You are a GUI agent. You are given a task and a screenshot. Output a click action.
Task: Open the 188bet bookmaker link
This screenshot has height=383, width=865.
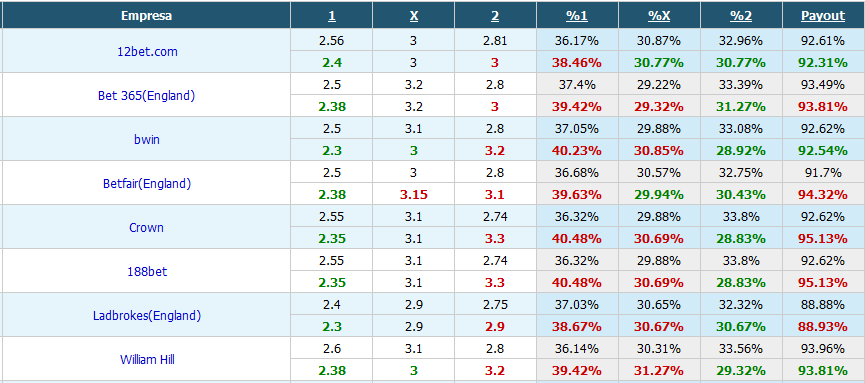click(146, 272)
